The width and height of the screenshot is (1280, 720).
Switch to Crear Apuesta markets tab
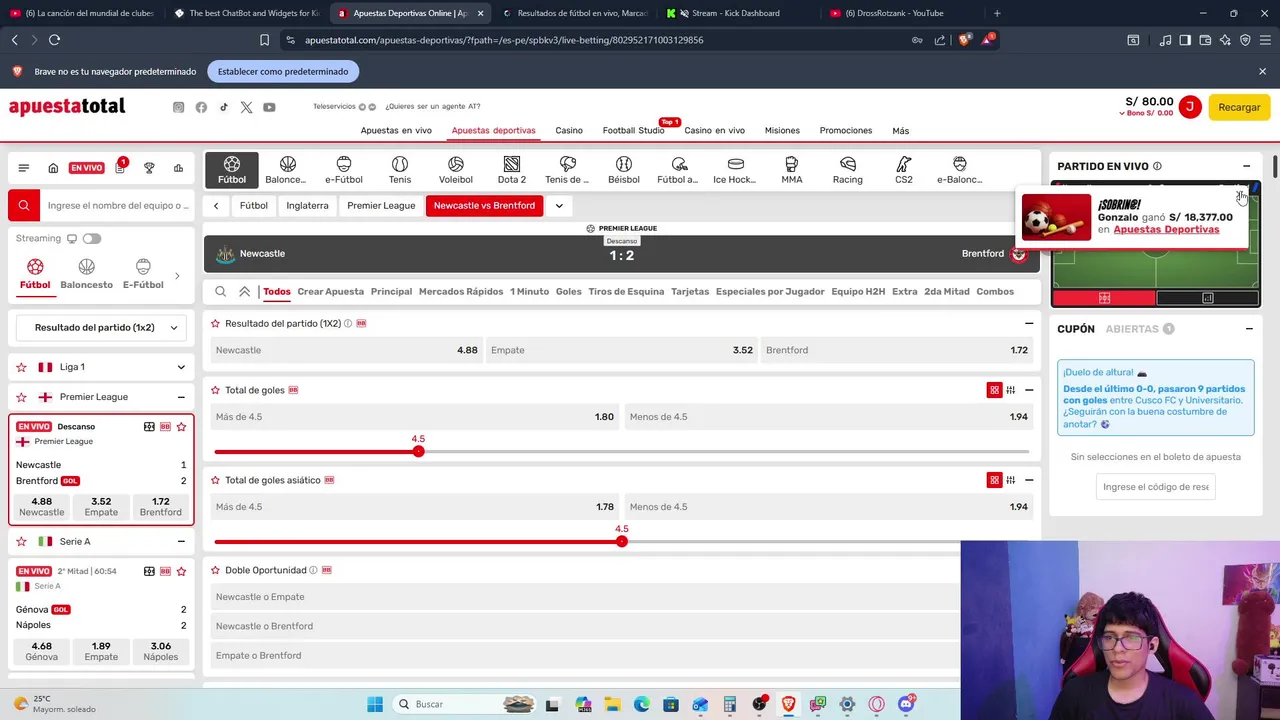[330, 292]
